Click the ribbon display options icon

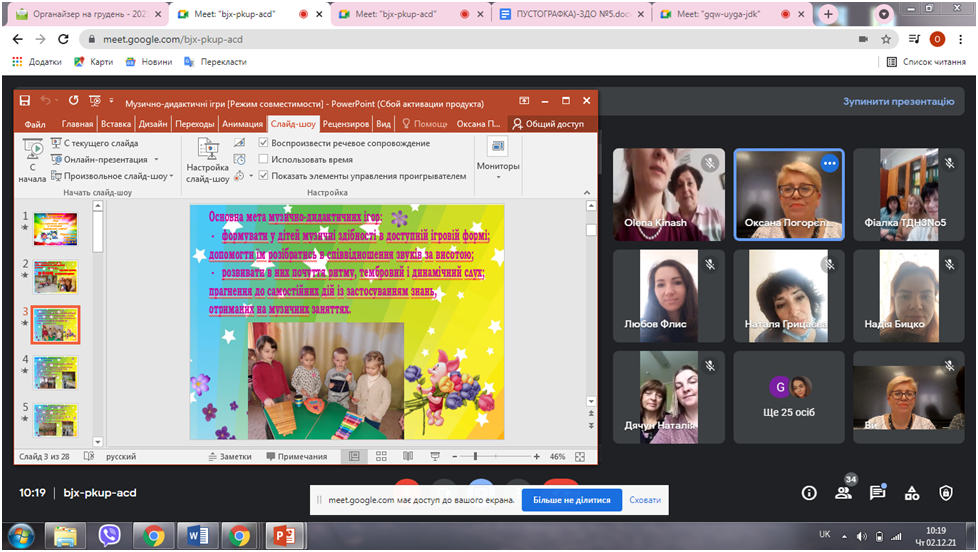[525, 100]
